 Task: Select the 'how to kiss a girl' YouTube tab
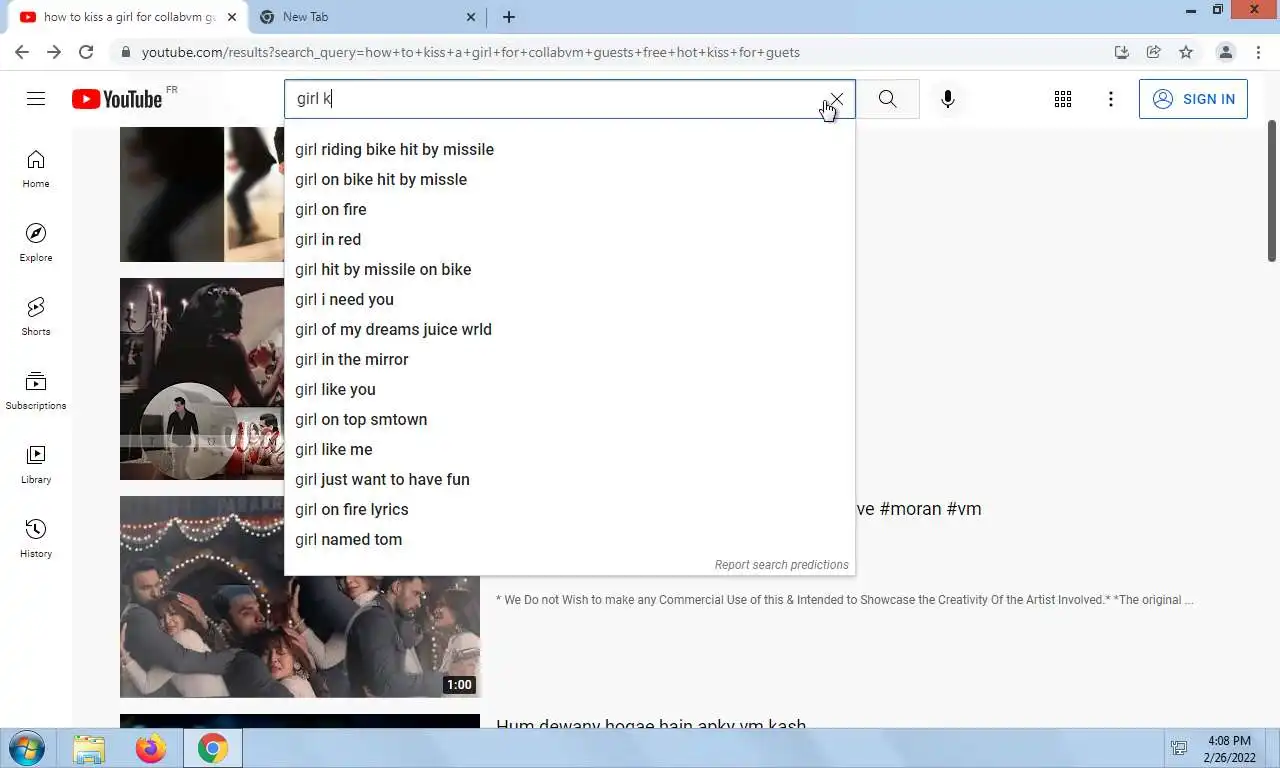point(128,17)
